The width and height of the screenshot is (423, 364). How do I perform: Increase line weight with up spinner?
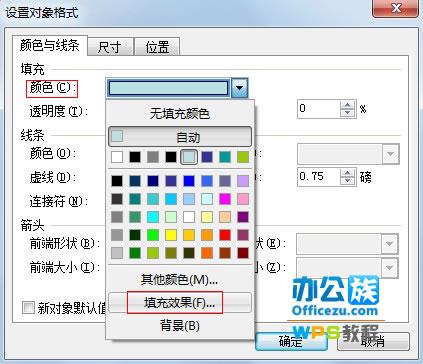[x=348, y=172]
